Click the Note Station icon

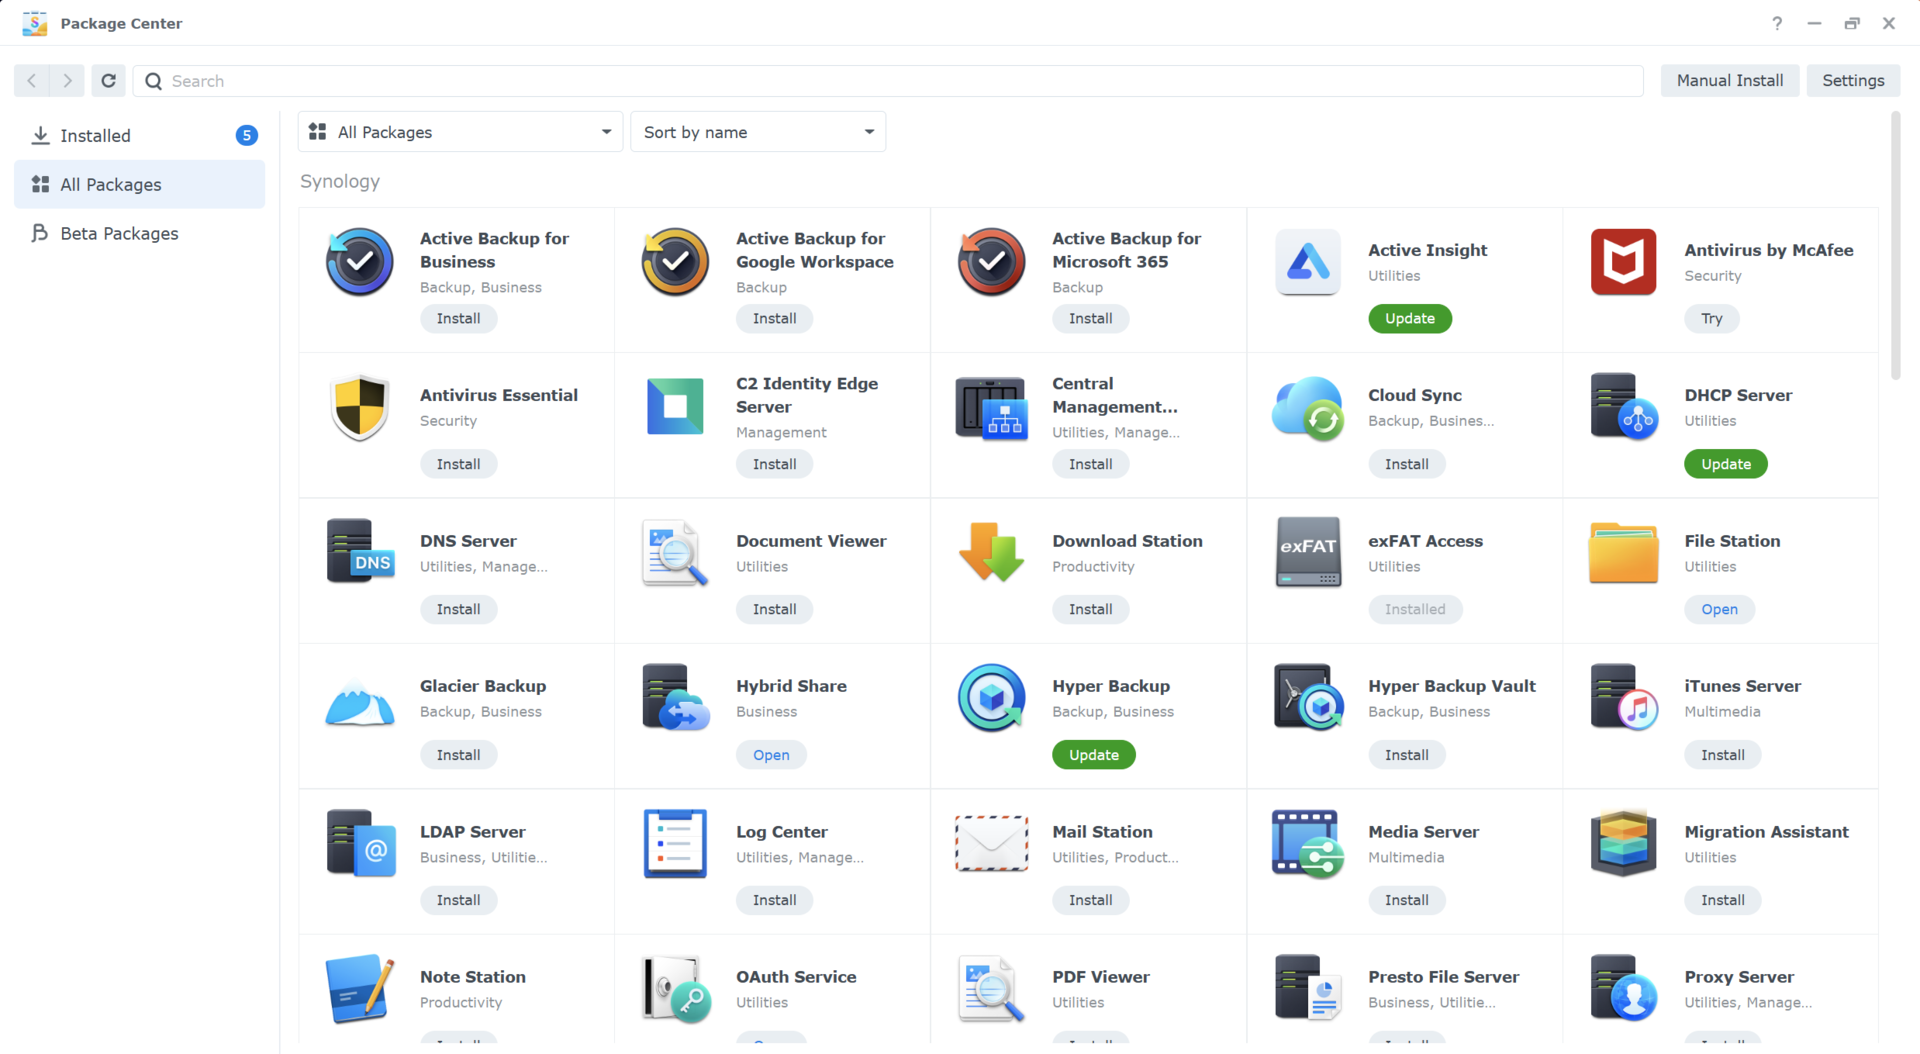click(359, 988)
